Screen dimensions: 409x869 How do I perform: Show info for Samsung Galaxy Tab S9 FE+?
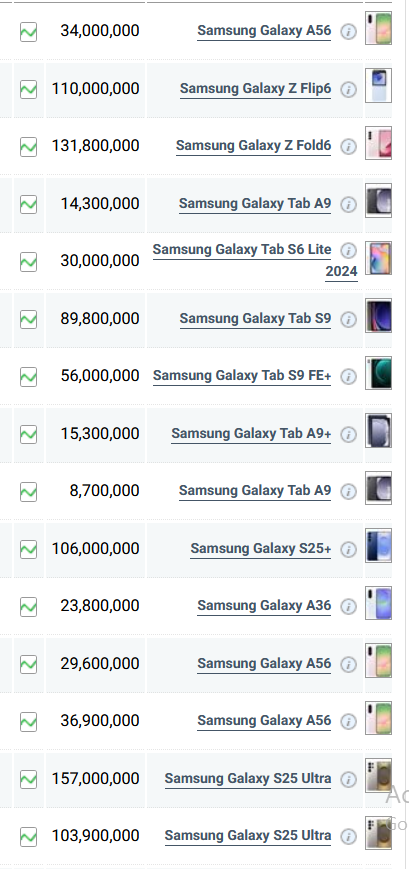tap(348, 377)
